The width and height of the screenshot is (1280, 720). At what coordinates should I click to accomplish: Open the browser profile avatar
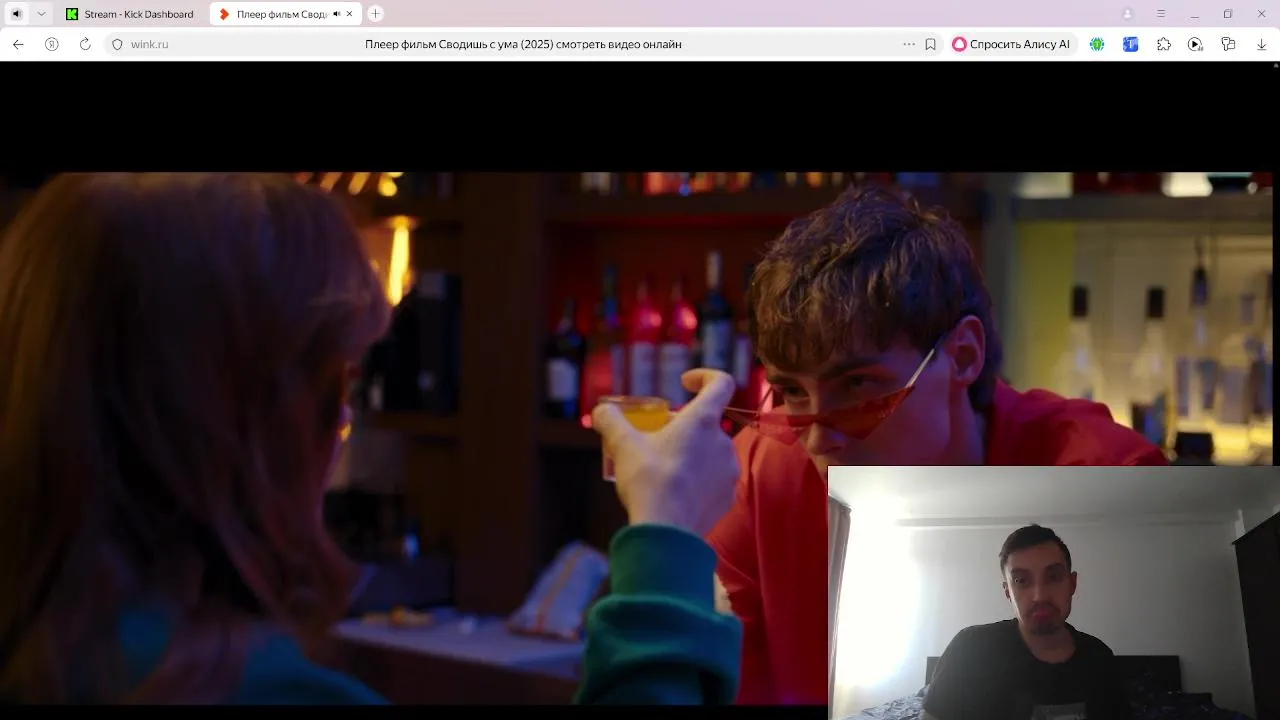tap(1128, 14)
